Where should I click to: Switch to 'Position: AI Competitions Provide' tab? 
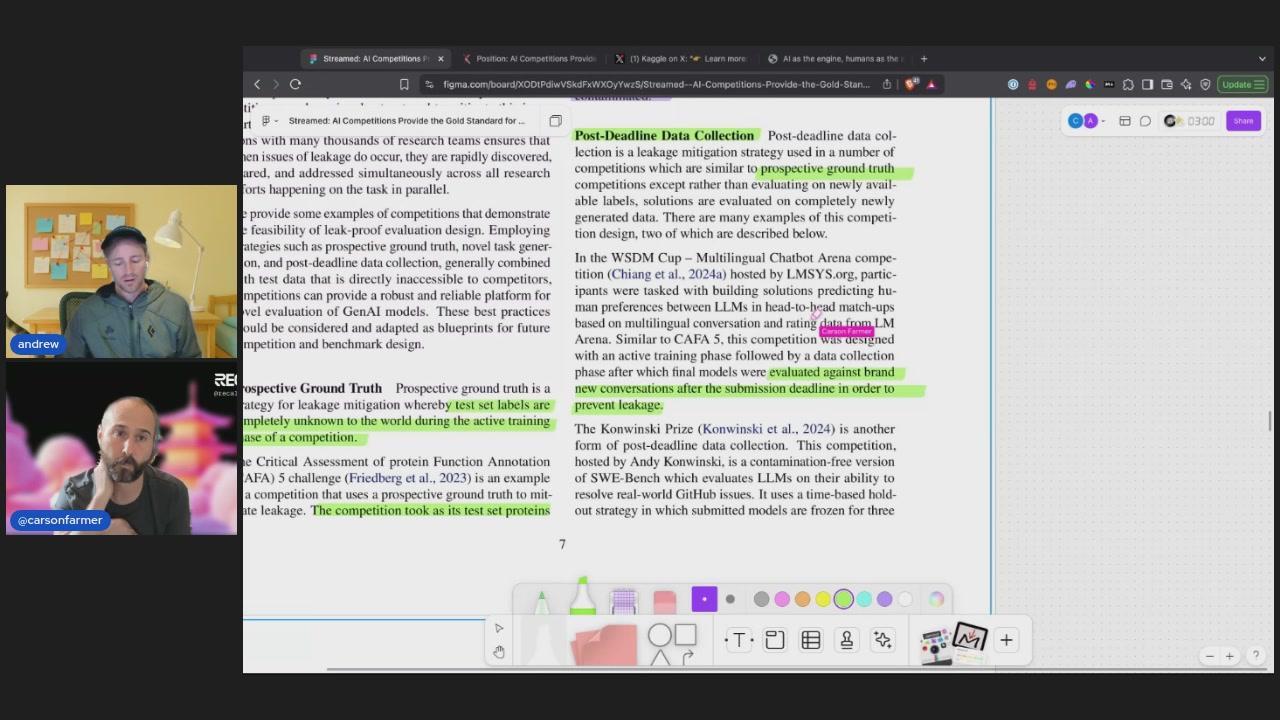click(530, 59)
